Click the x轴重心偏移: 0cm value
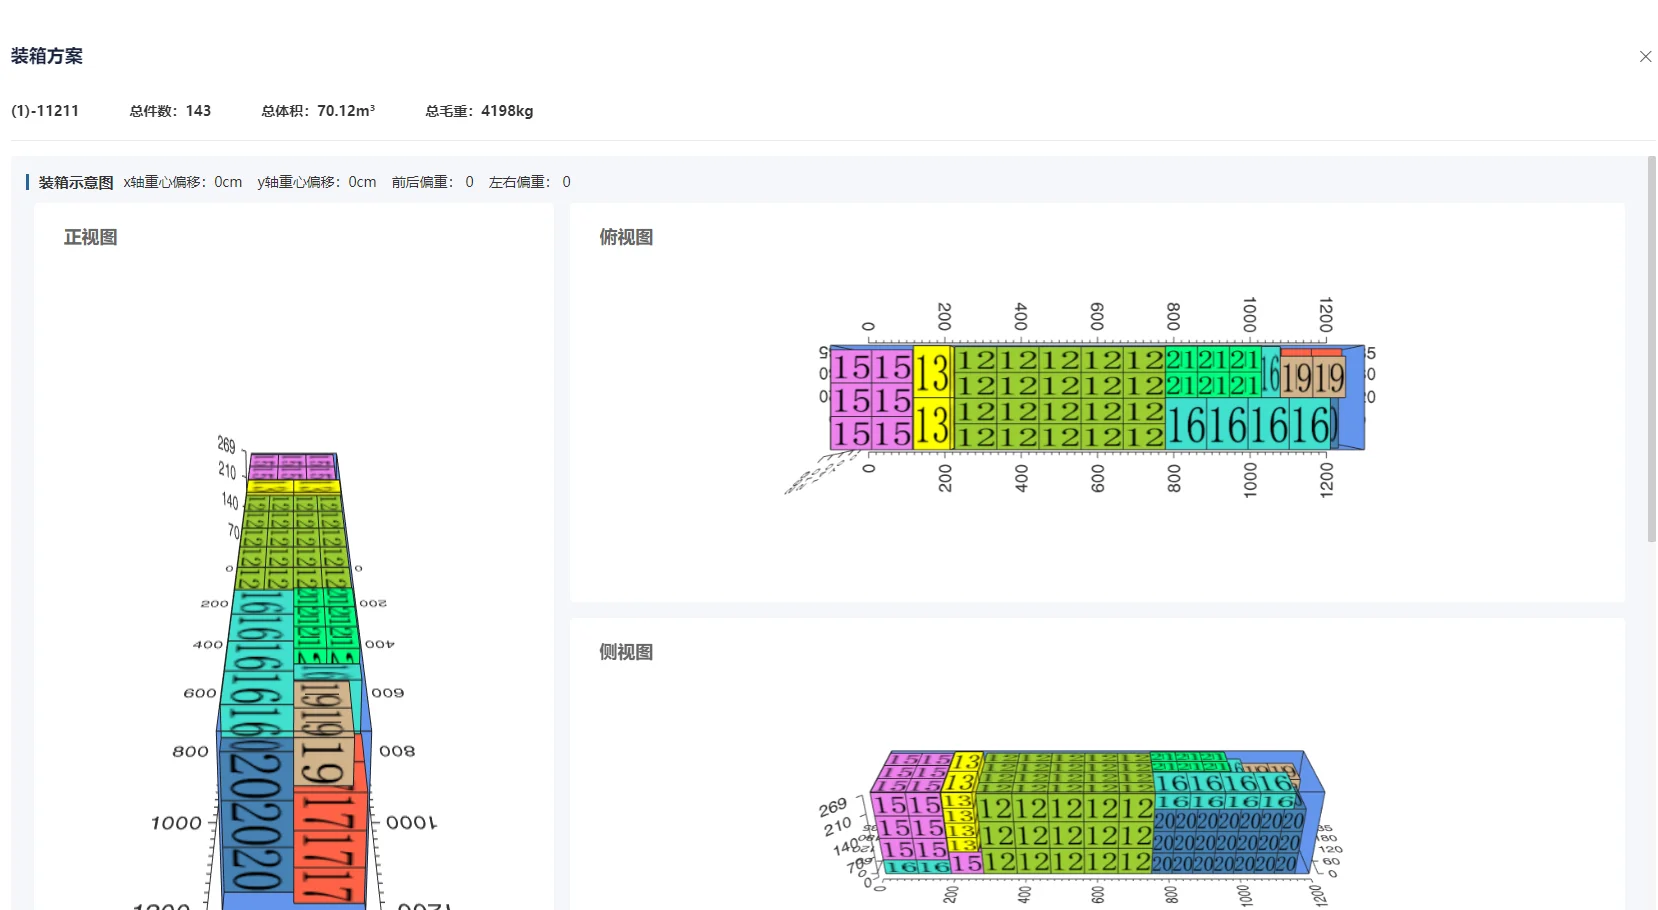 (x=183, y=182)
